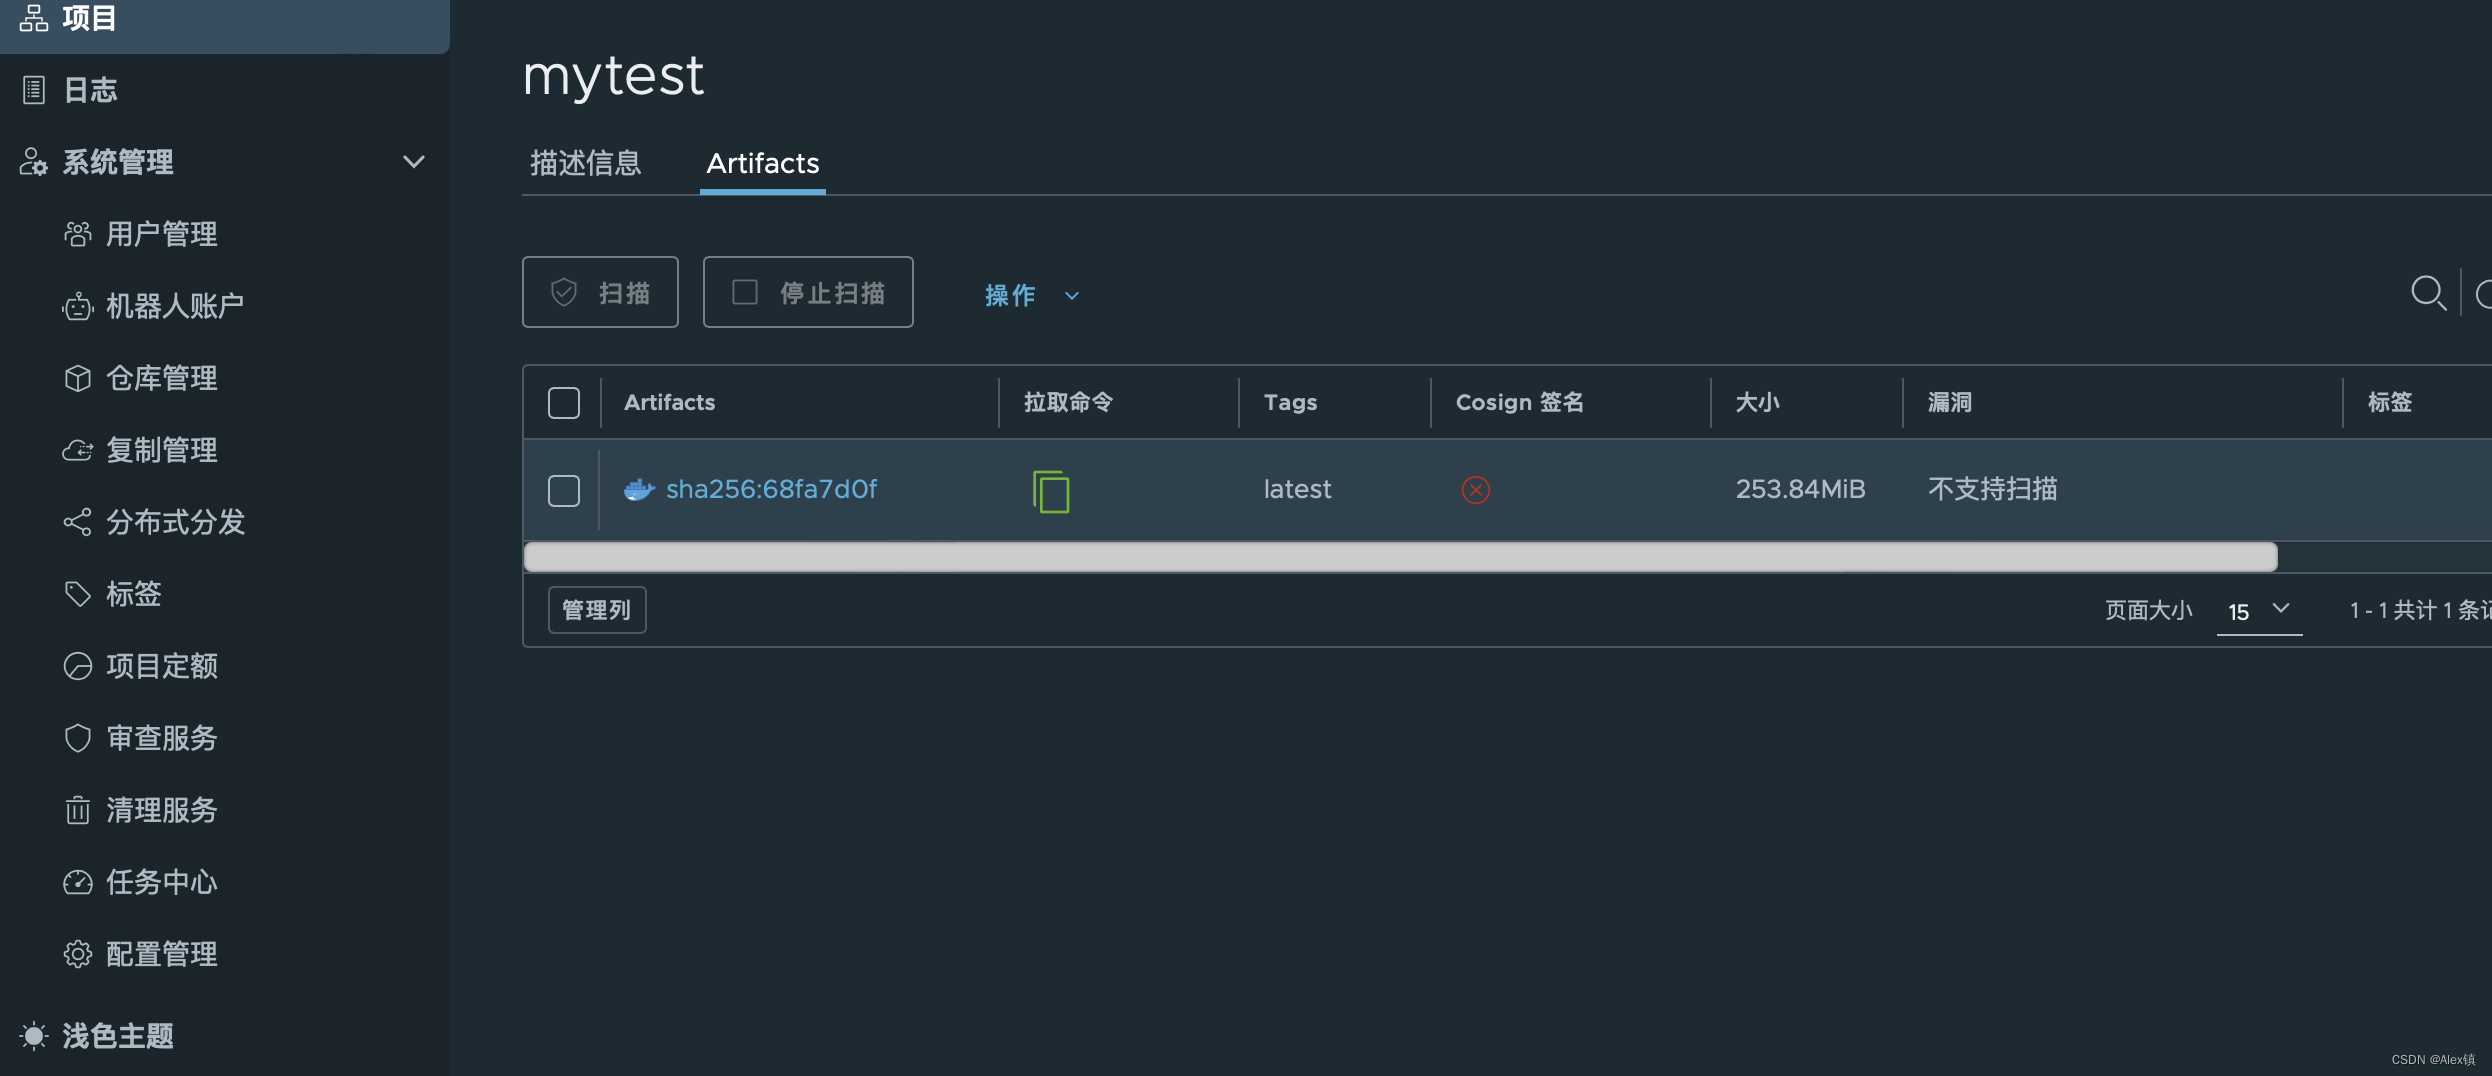
Task: Go to 标签 labels page in sidebar
Action: tap(133, 594)
